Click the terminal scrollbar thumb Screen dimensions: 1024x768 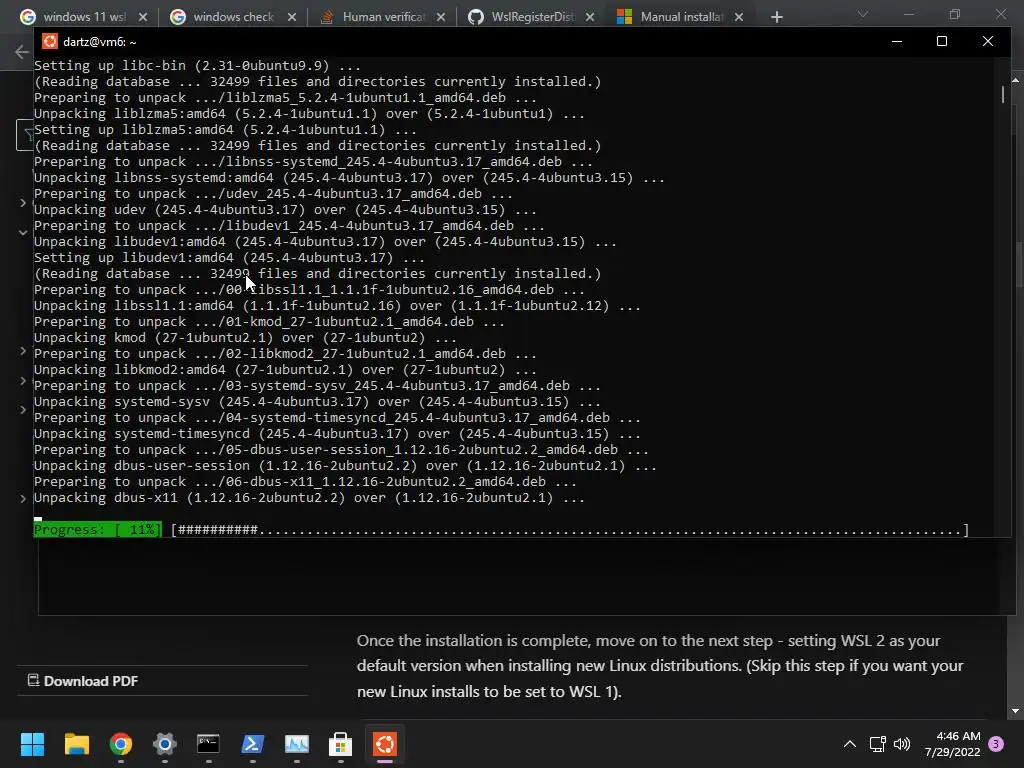point(1003,94)
